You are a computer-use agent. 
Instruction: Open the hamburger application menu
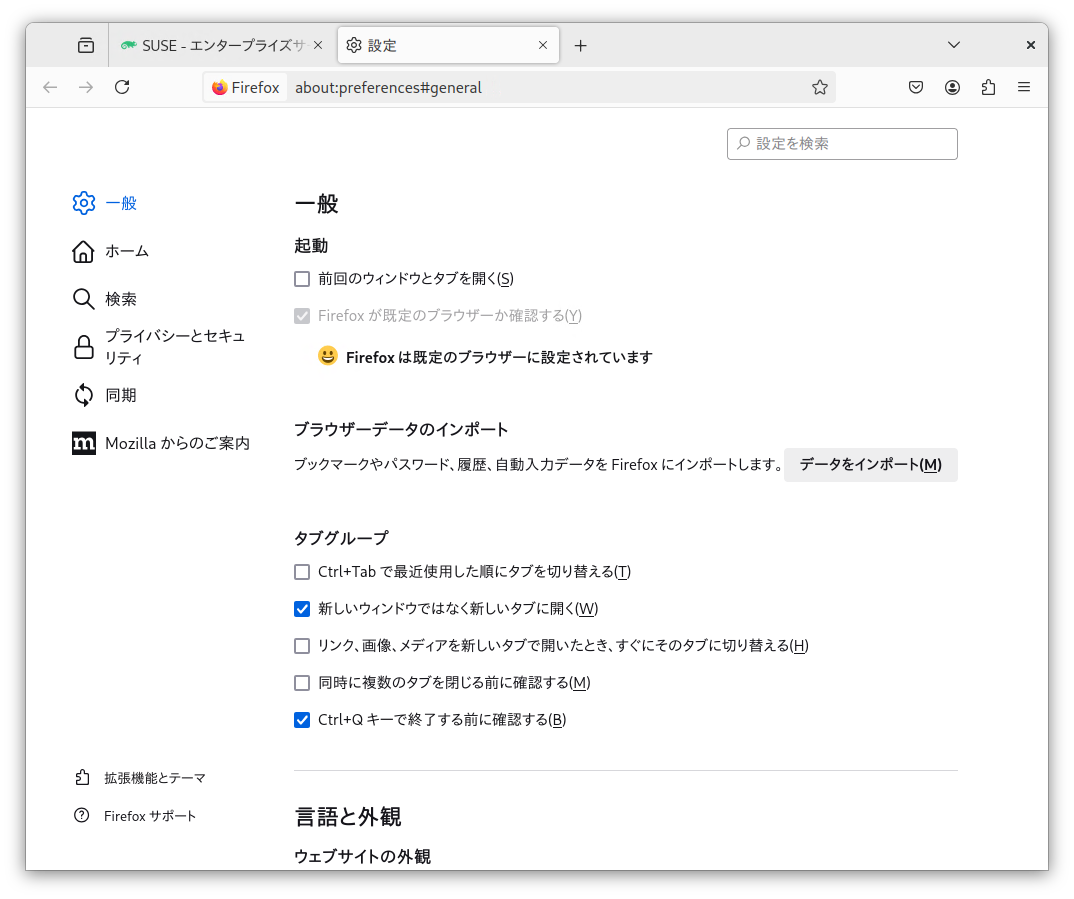click(1024, 87)
